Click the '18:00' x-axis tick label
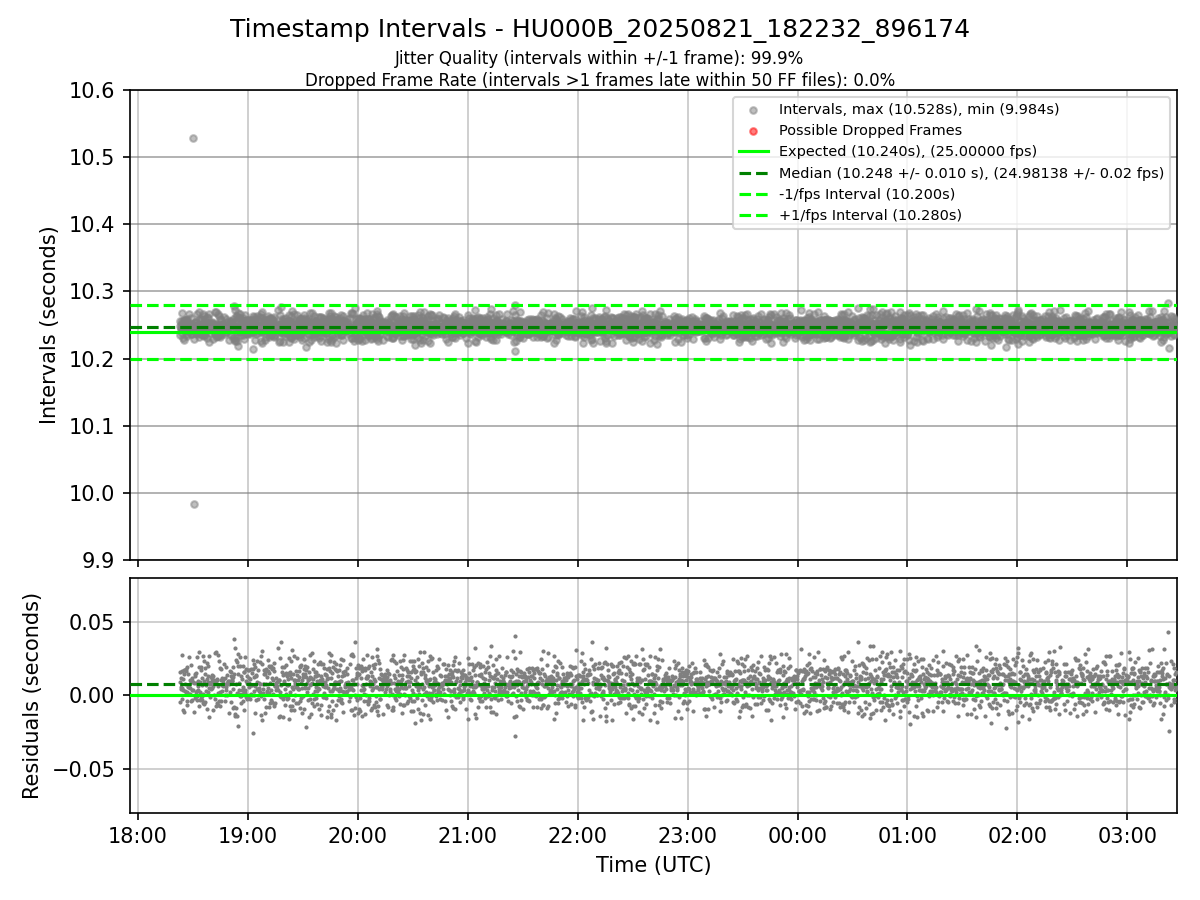The image size is (1200, 900). pos(138,835)
